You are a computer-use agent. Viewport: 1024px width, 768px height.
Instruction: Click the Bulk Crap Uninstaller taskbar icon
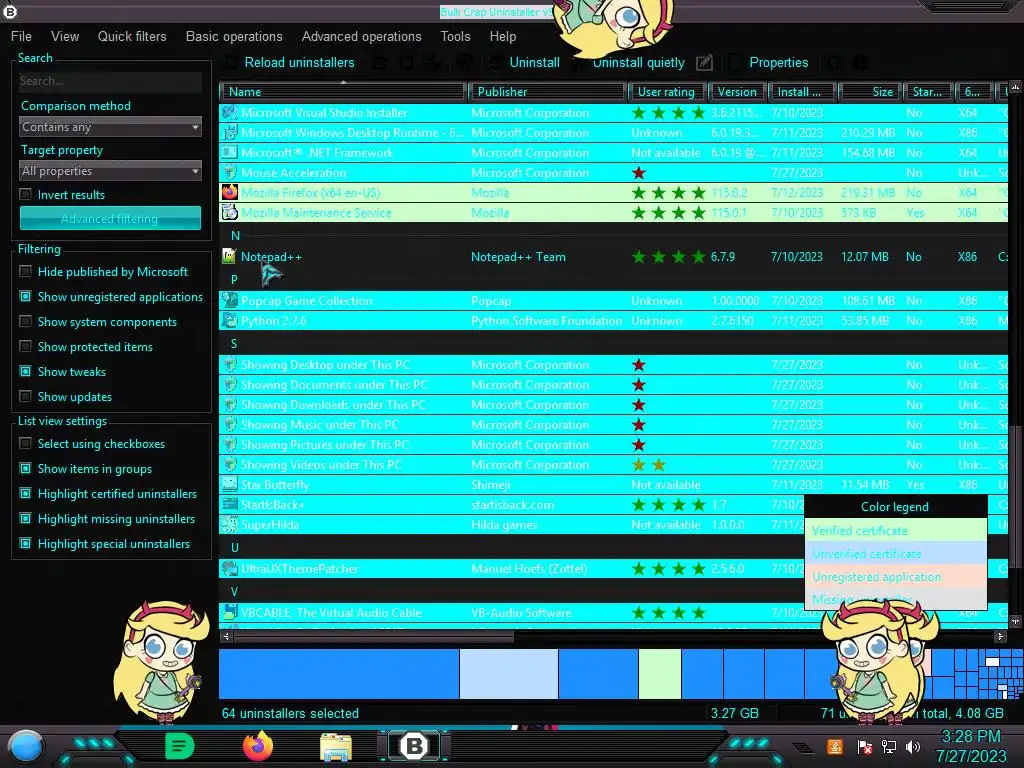(414, 746)
